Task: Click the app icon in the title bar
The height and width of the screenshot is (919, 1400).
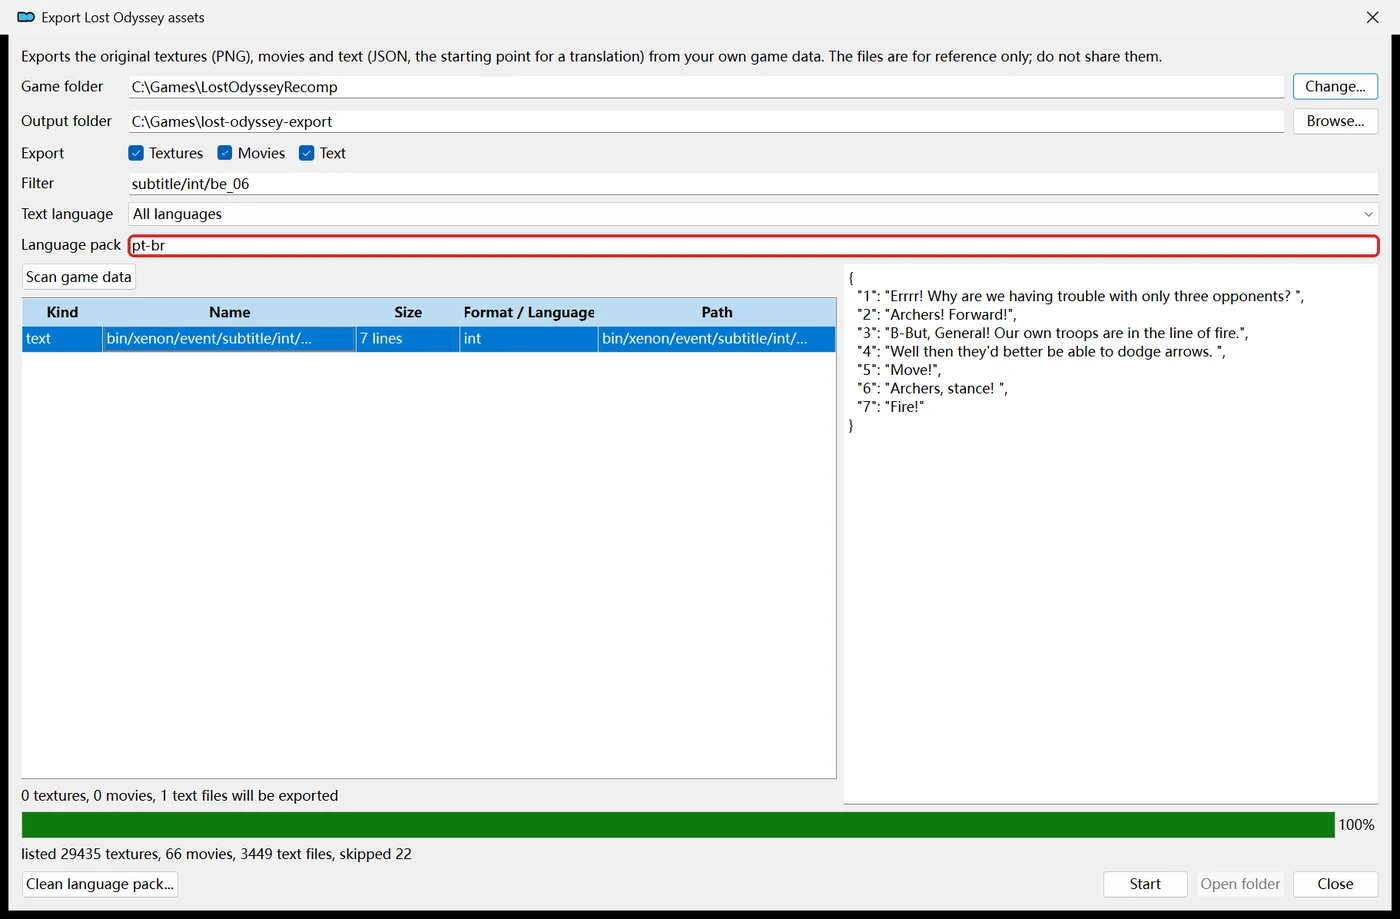Action: coord(26,17)
